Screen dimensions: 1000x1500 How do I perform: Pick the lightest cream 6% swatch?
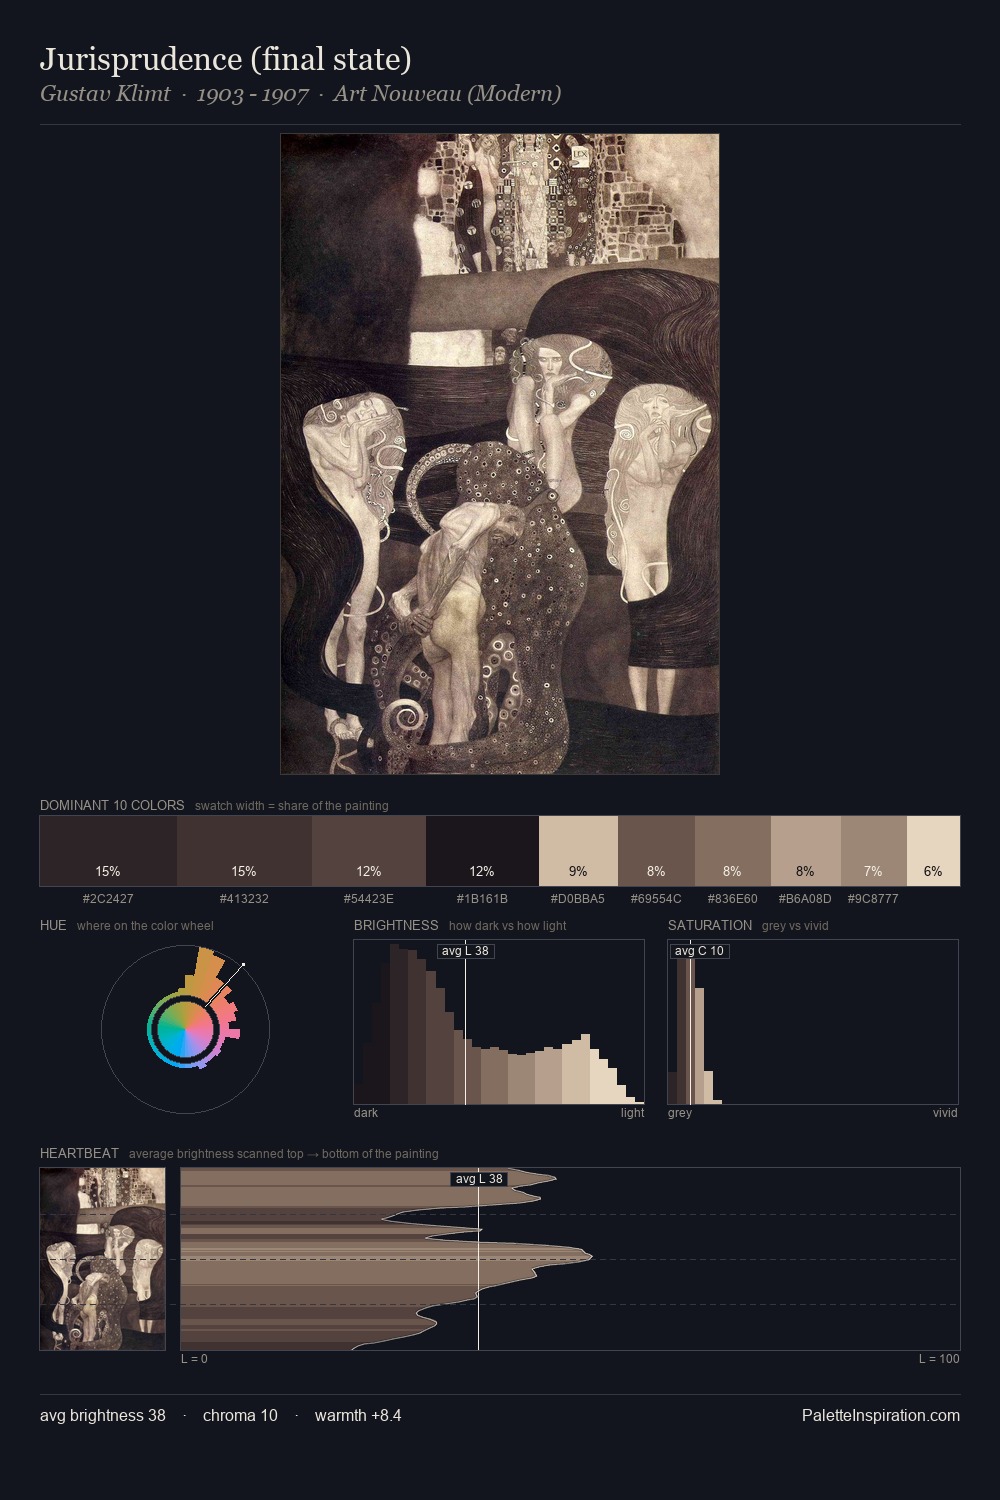point(933,851)
